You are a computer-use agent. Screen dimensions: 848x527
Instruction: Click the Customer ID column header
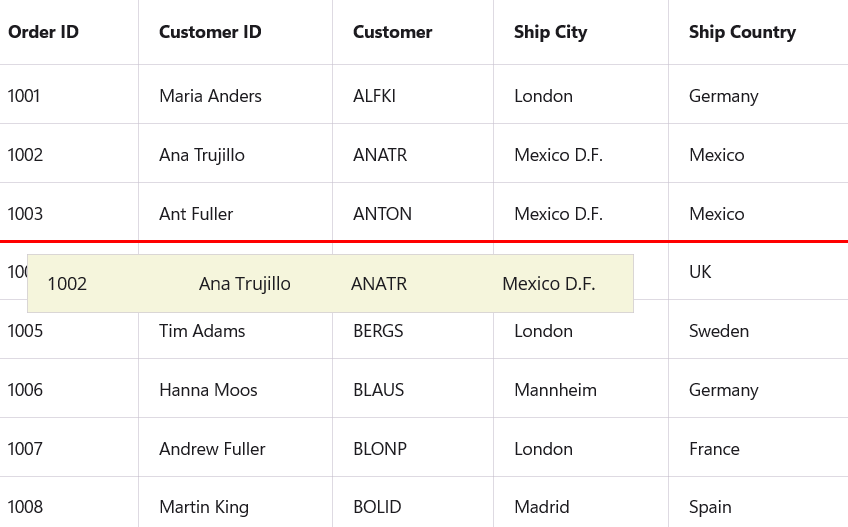210,32
